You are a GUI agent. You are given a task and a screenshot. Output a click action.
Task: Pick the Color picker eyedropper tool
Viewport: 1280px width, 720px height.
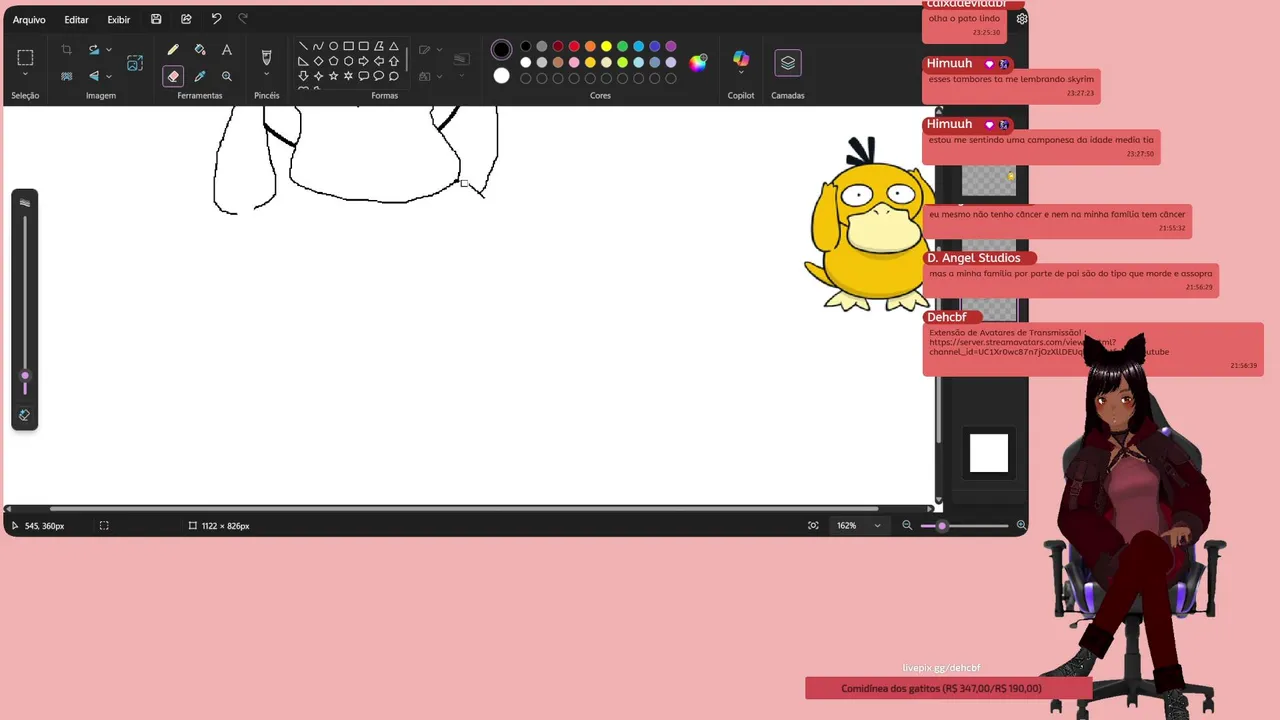(200, 76)
